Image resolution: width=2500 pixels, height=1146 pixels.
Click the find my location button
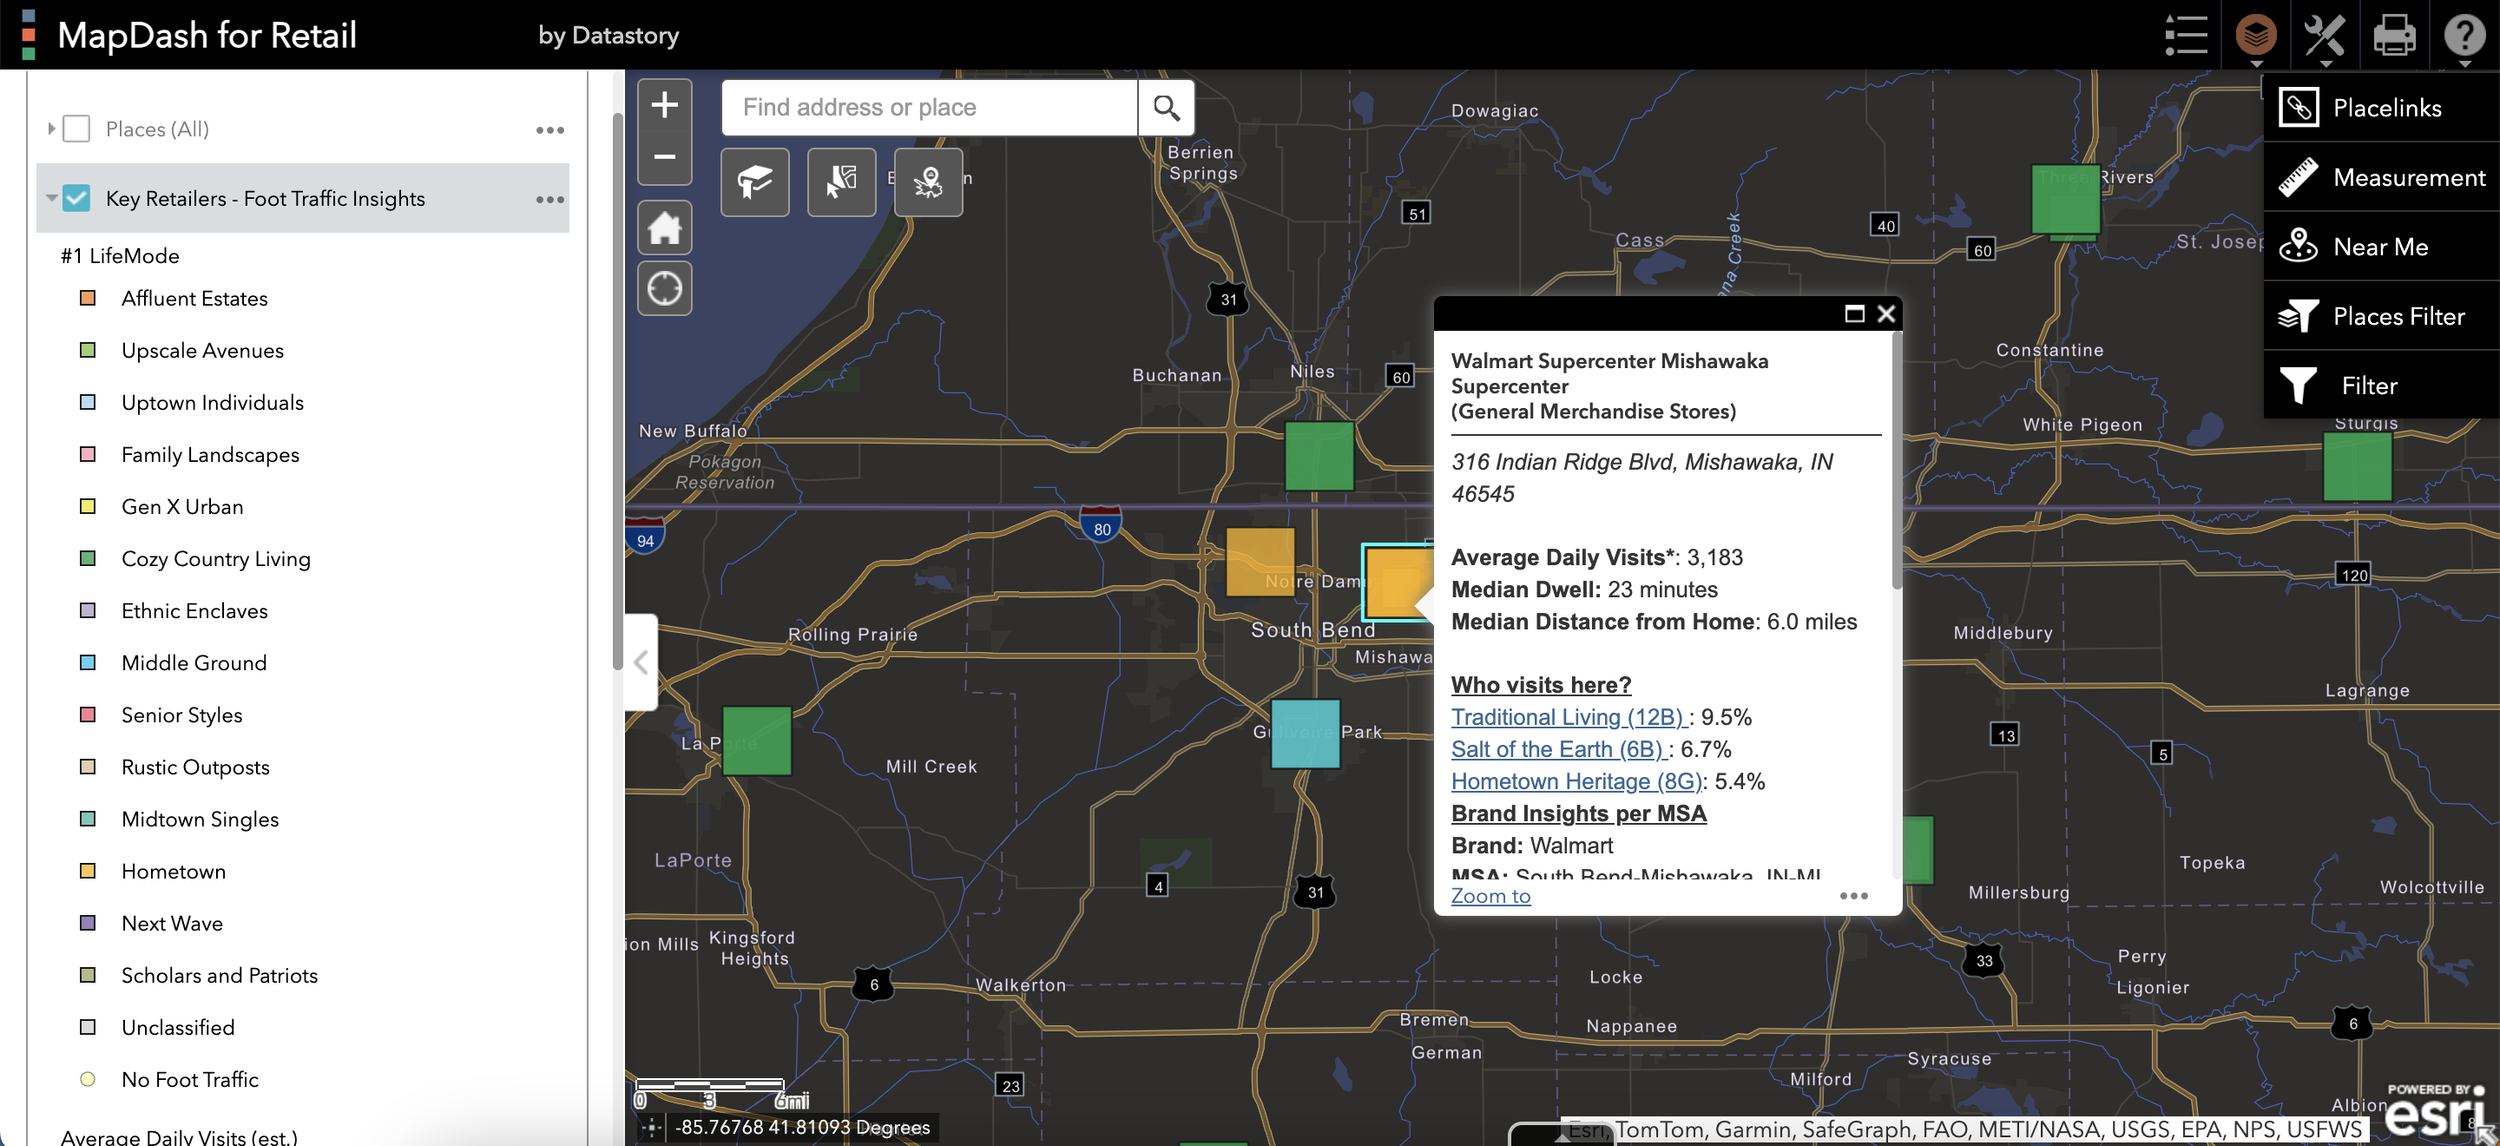tap(665, 289)
